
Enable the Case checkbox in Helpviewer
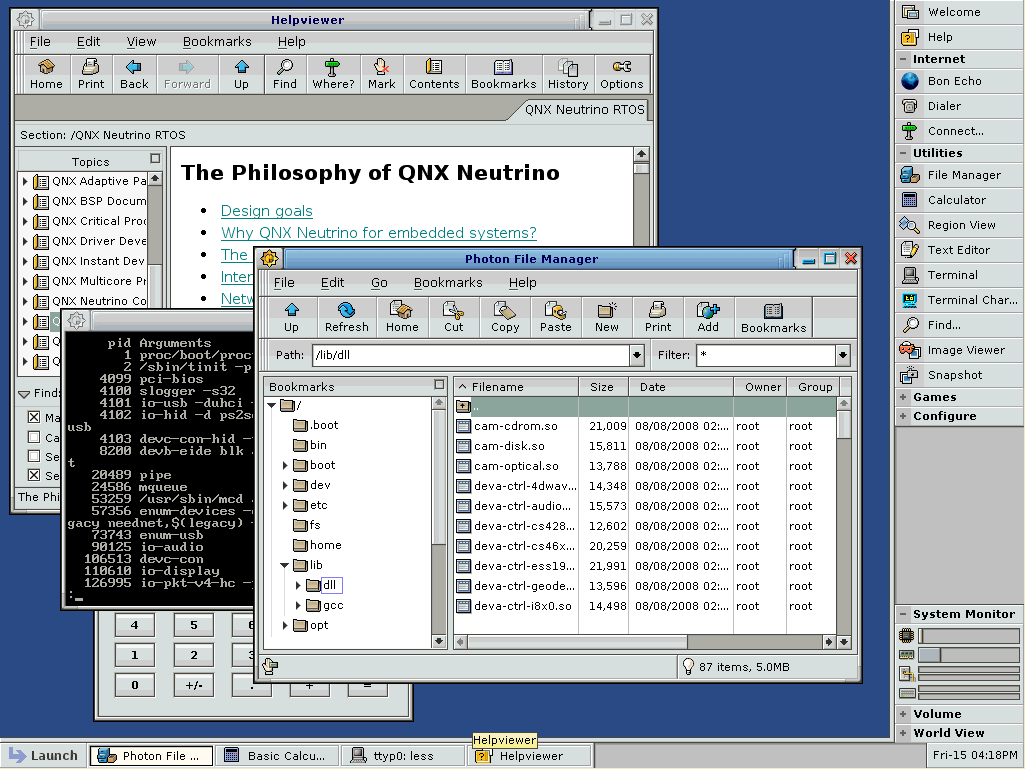click(33, 437)
